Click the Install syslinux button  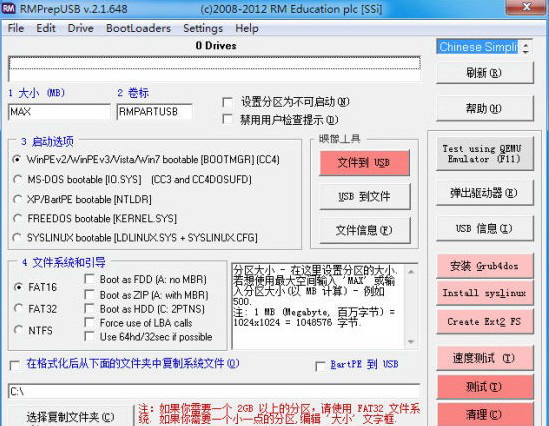pyautogui.click(x=485, y=293)
